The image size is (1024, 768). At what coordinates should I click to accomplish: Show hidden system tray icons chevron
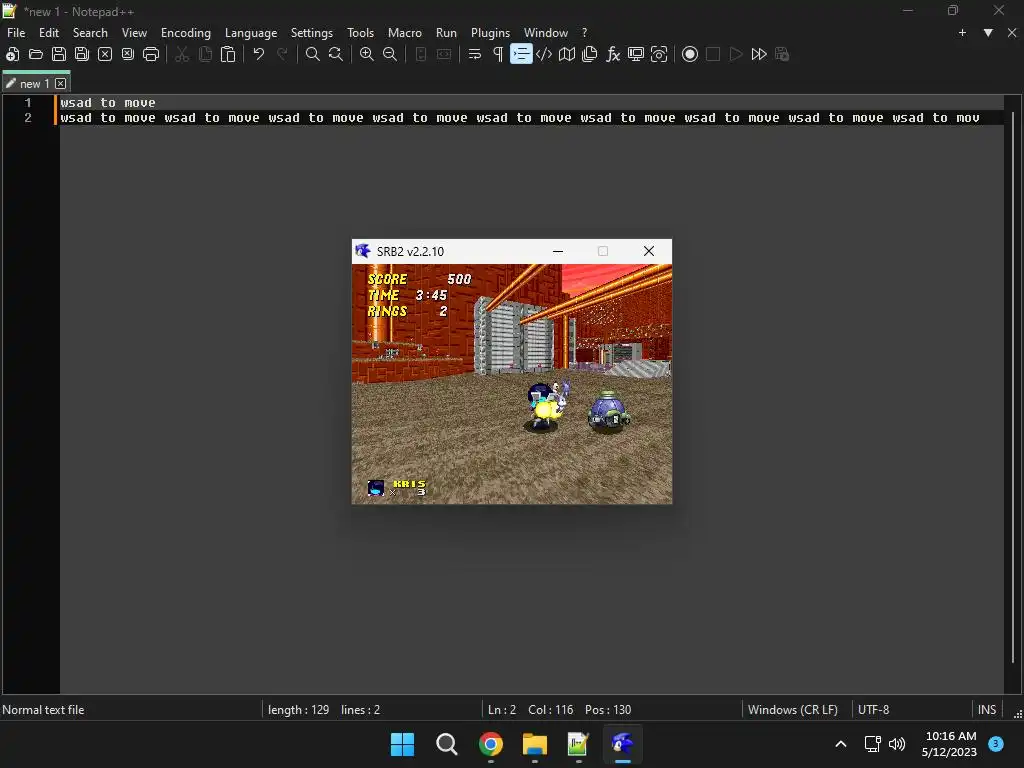point(841,744)
